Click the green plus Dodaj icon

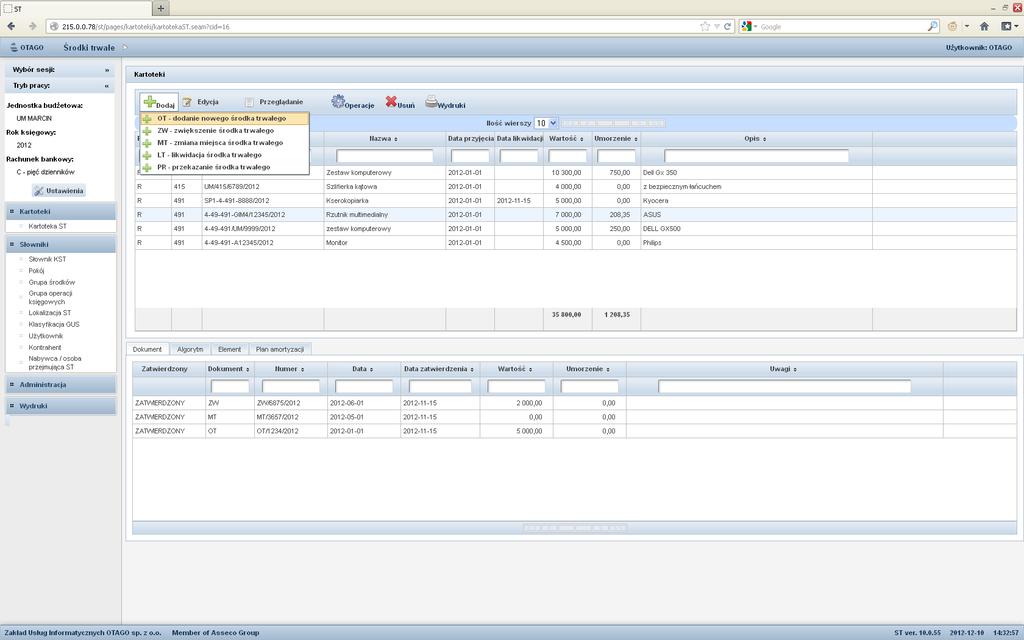pos(150,102)
